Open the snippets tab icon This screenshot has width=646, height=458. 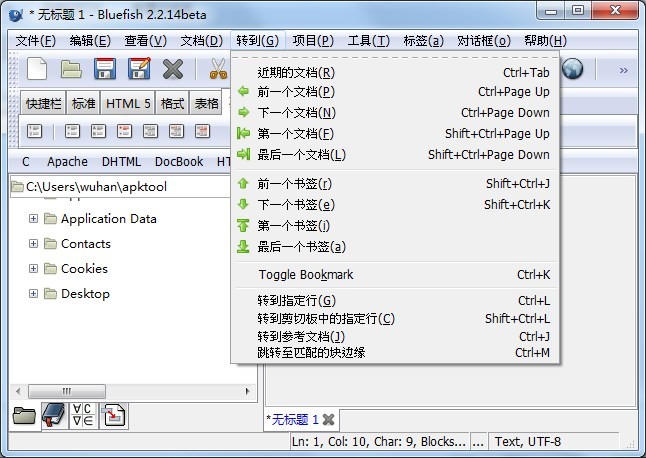[113, 416]
